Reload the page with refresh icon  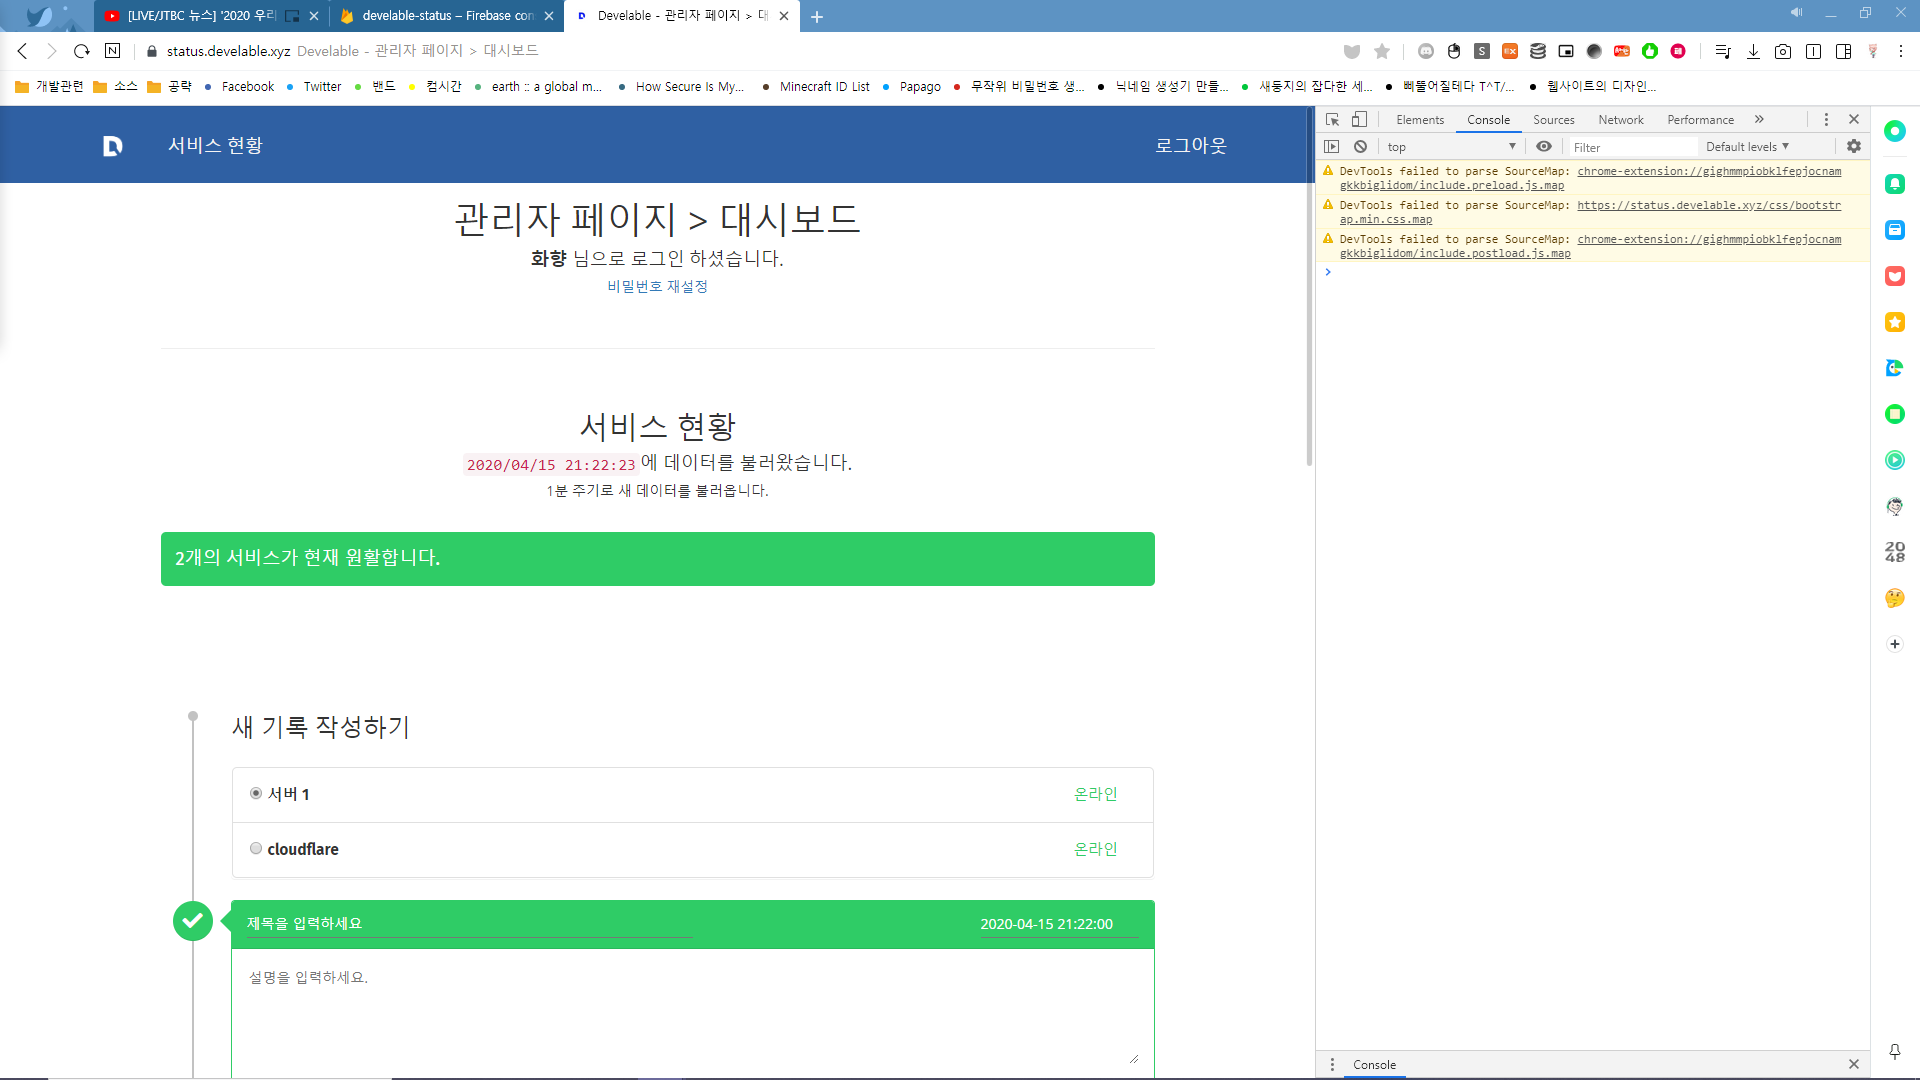click(82, 51)
